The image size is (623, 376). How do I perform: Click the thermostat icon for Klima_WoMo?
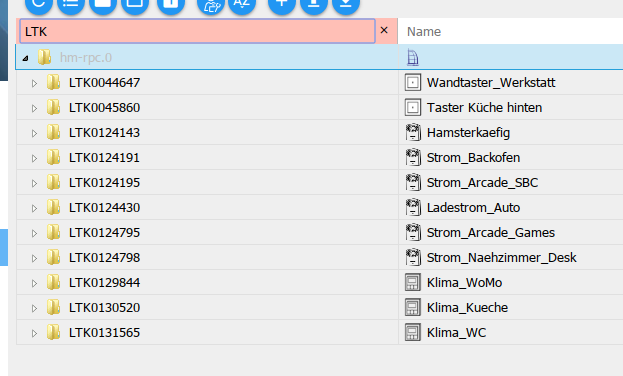(x=413, y=283)
